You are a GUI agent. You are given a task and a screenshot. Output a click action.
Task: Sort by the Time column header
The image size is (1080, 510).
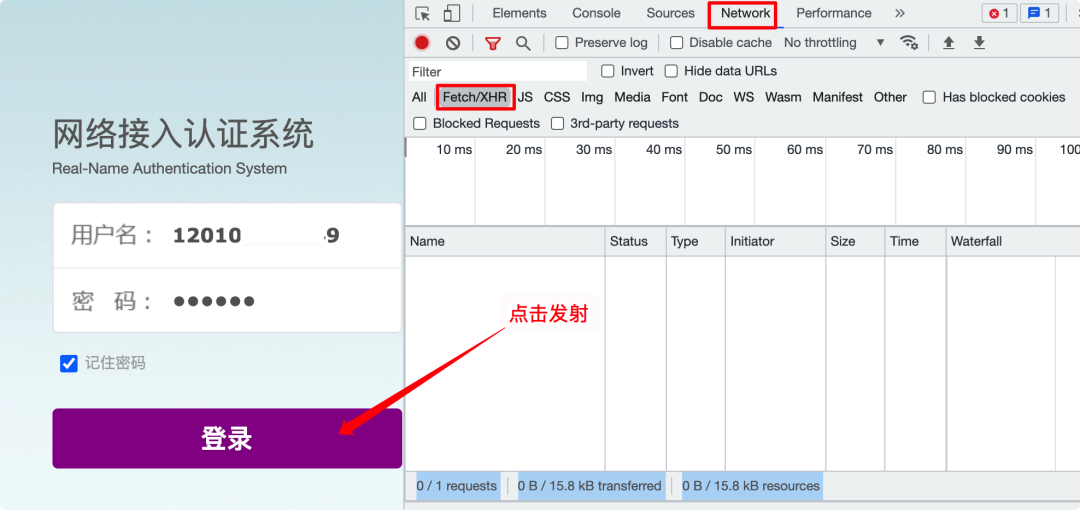pos(915,241)
